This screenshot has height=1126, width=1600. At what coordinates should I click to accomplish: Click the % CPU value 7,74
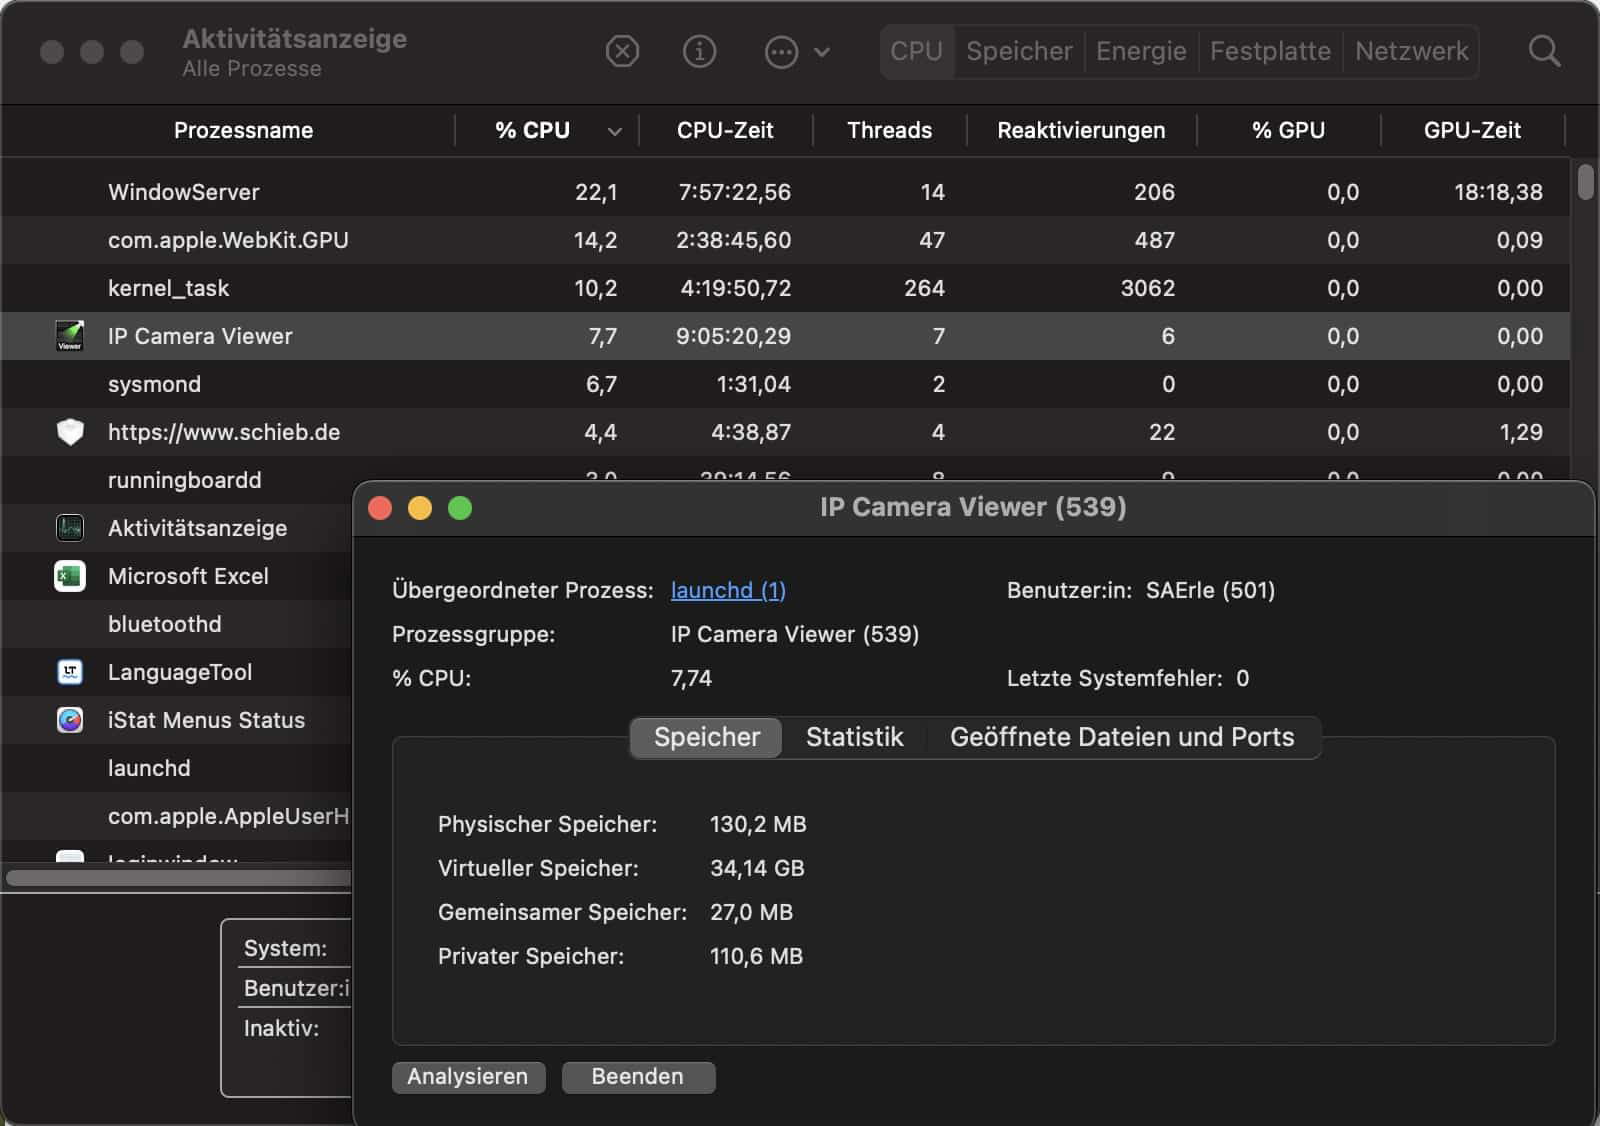[x=691, y=678]
